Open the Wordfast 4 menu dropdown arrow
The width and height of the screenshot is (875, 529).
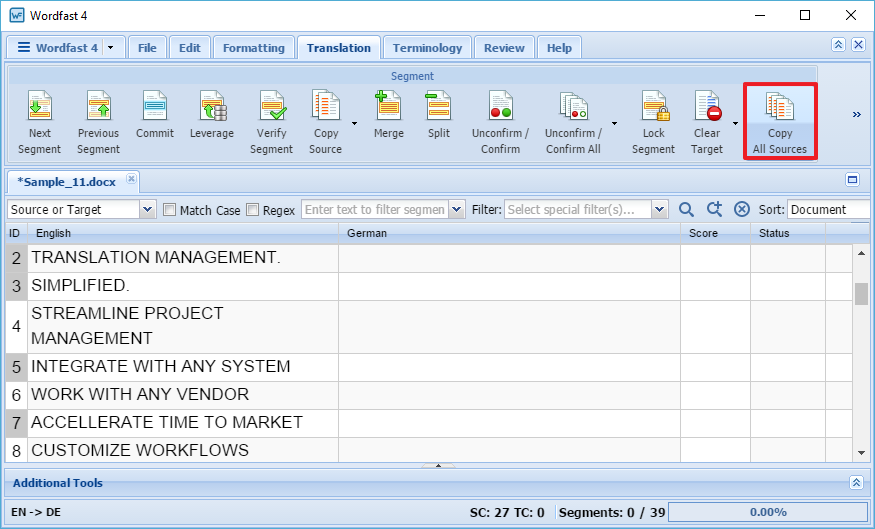point(110,48)
